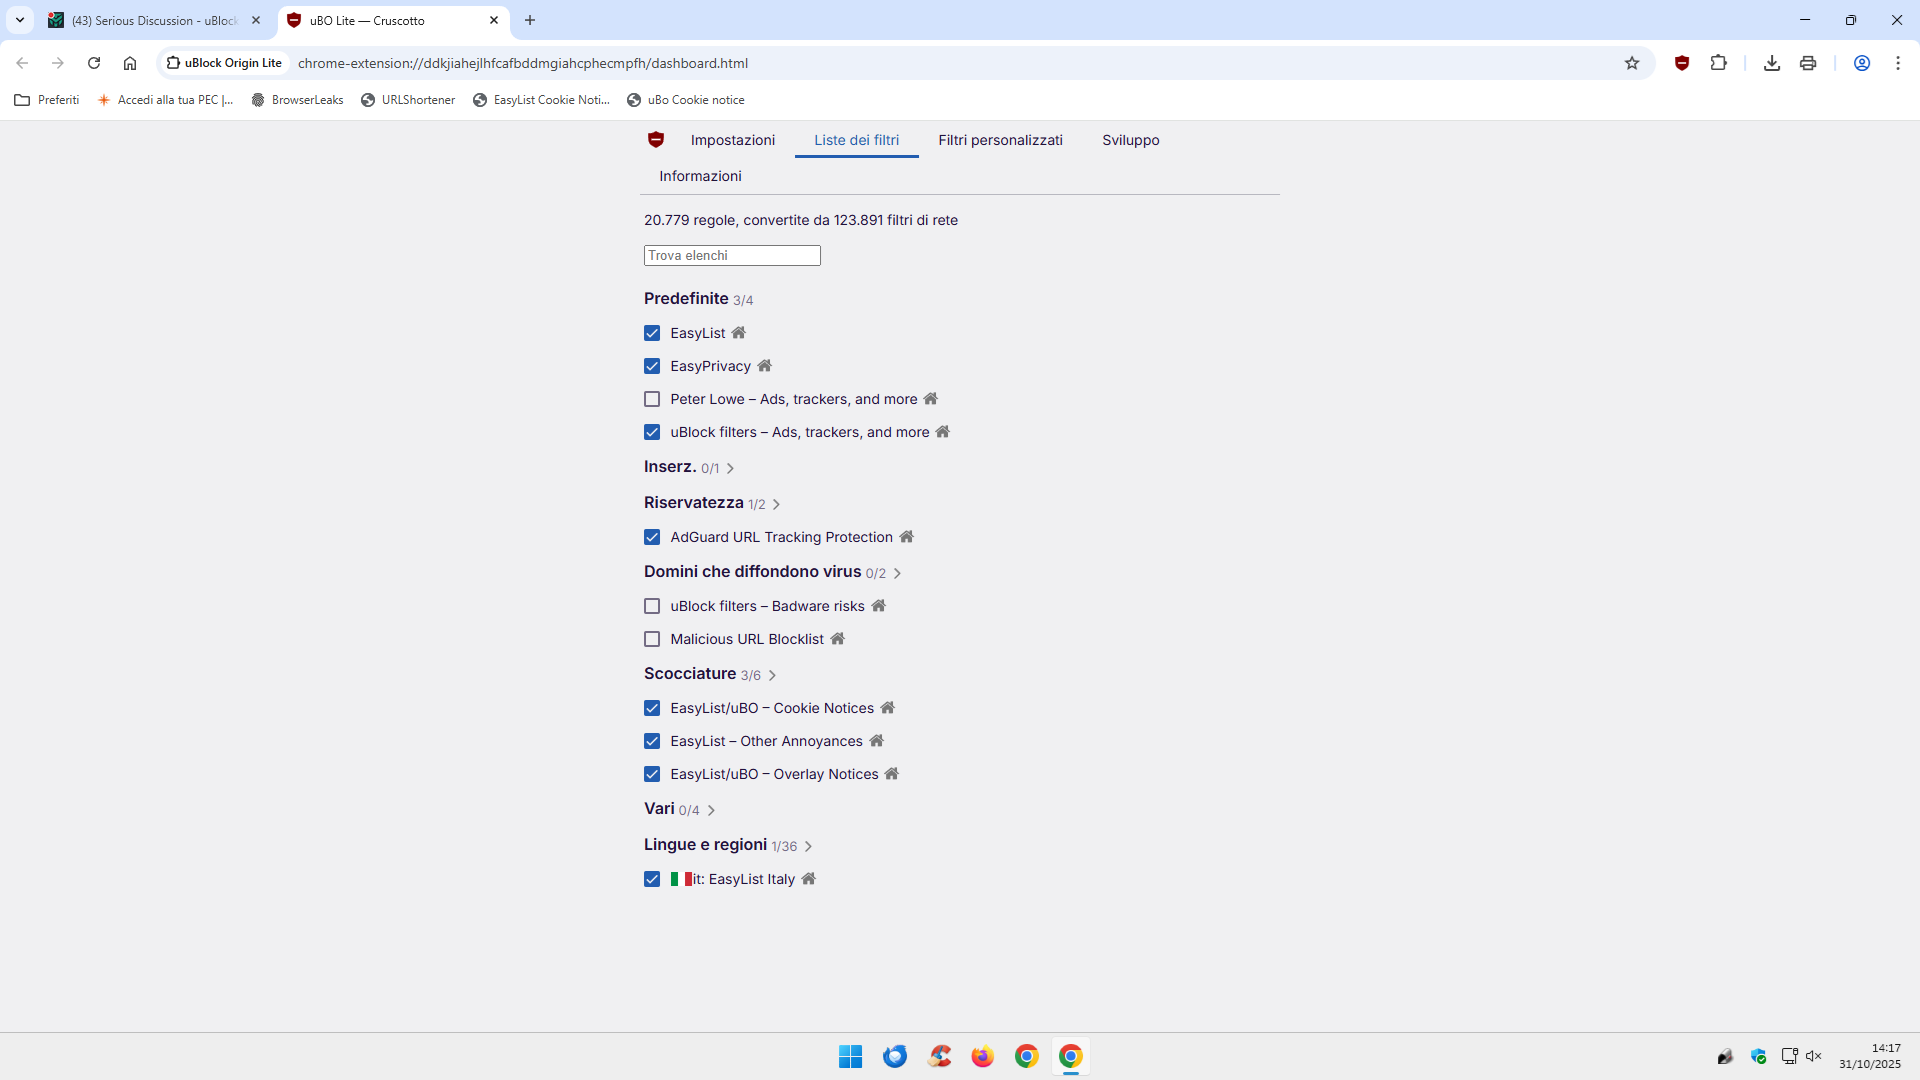The width and height of the screenshot is (1920, 1080).
Task: Uncheck EasyList Italy checkbox
Action: click(x=652, y=879)
